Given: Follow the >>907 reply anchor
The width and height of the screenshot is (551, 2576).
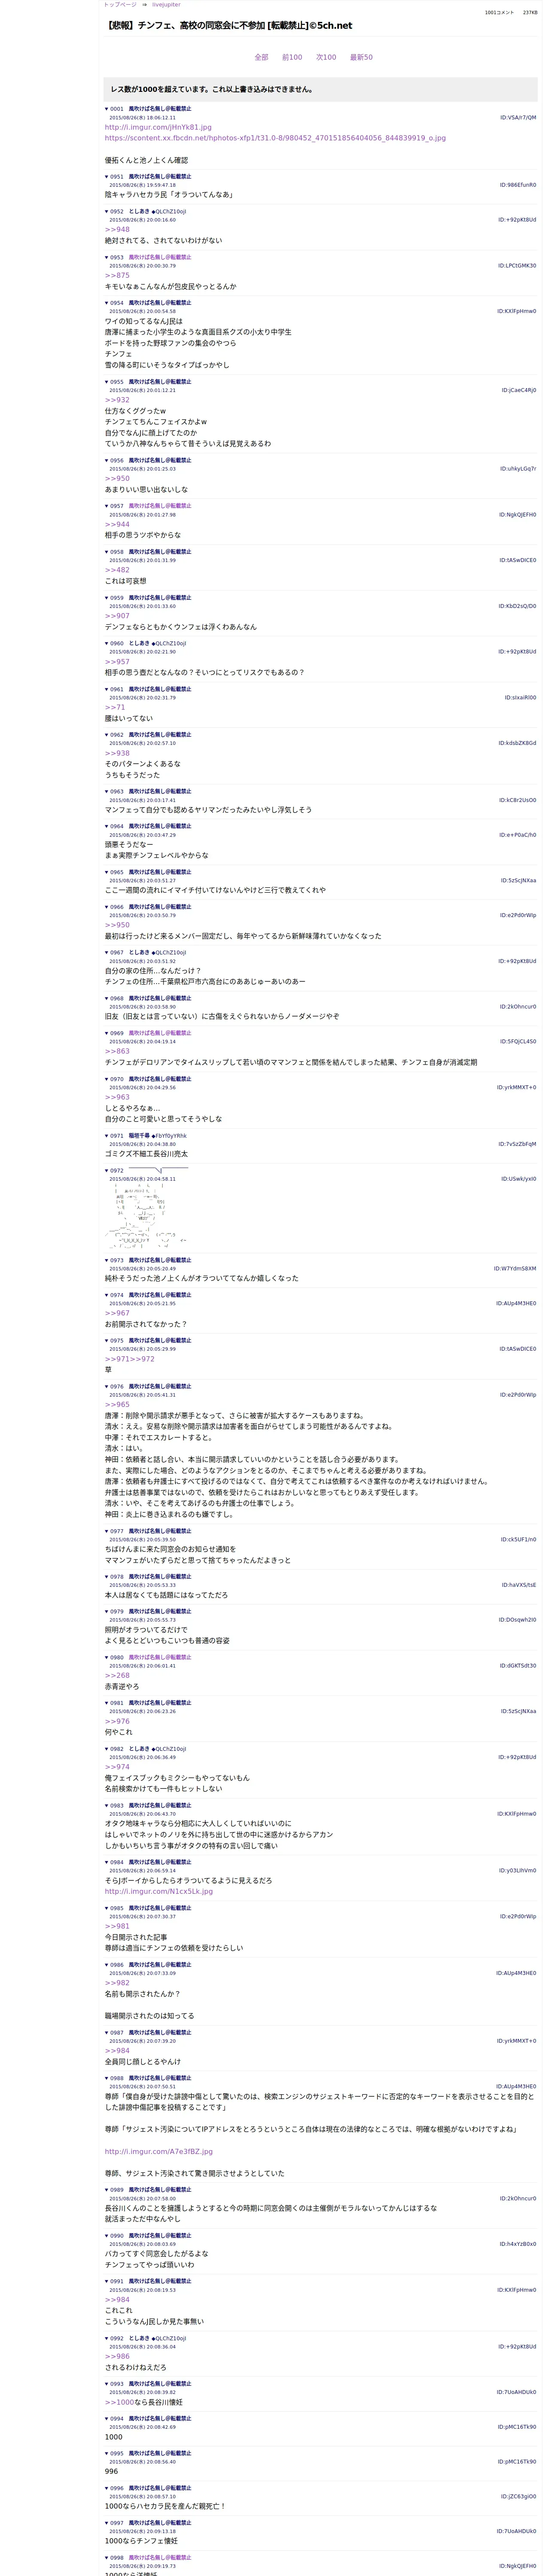Looking at the screenshot, I should pos(117,616).
